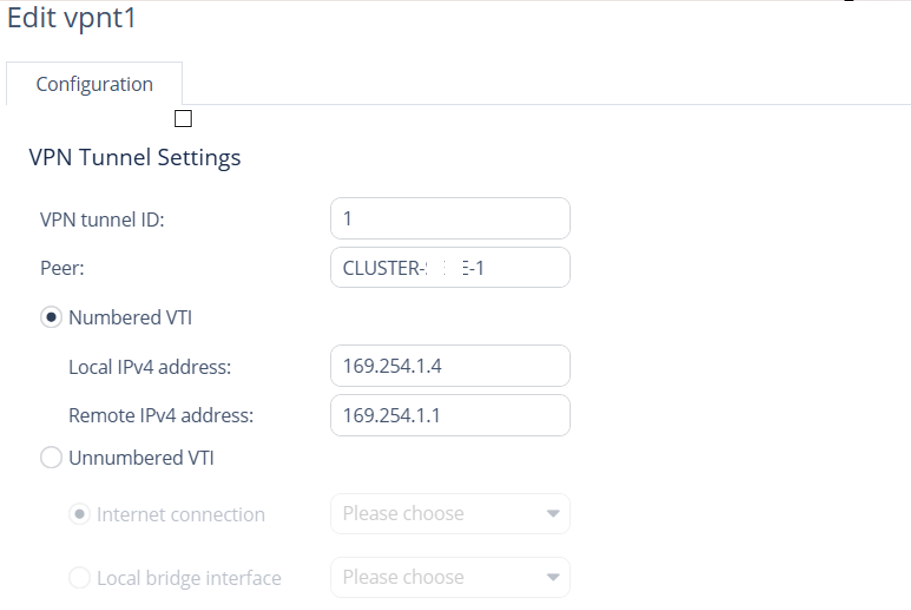911x610 pixels.
Task: Click the Edit vpnt1 page title
Action: coord(71,20)
